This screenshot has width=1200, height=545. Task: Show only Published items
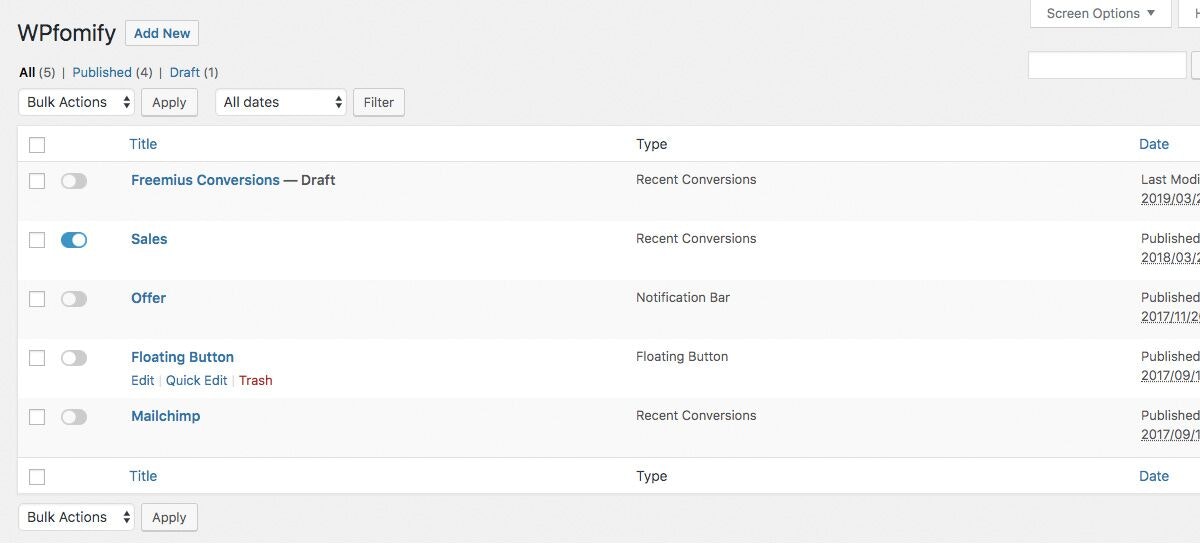click(102, 72)
